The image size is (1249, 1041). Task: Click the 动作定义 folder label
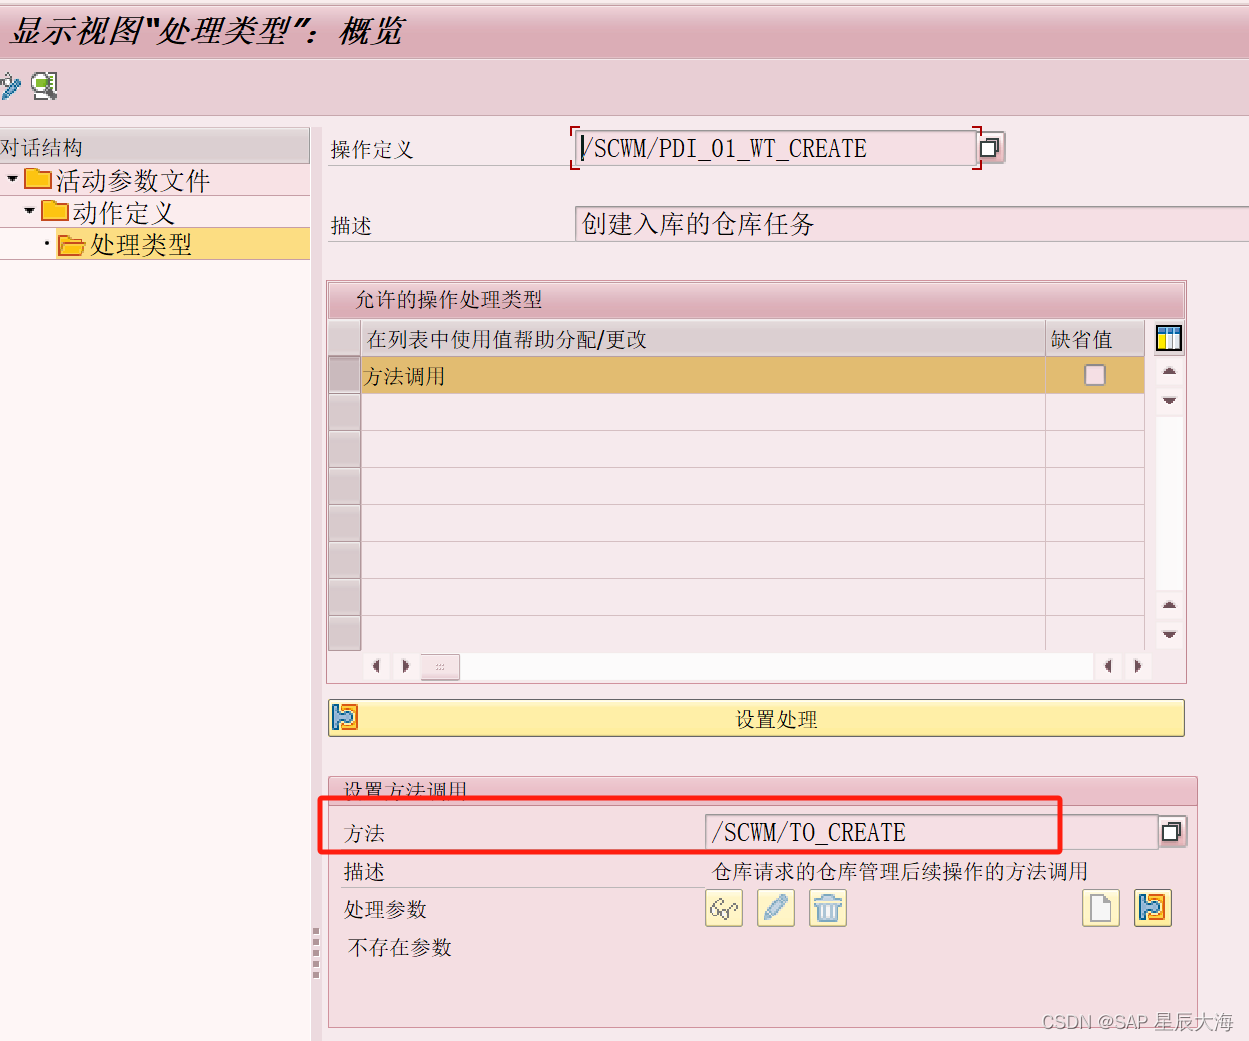tap(124, 213)
